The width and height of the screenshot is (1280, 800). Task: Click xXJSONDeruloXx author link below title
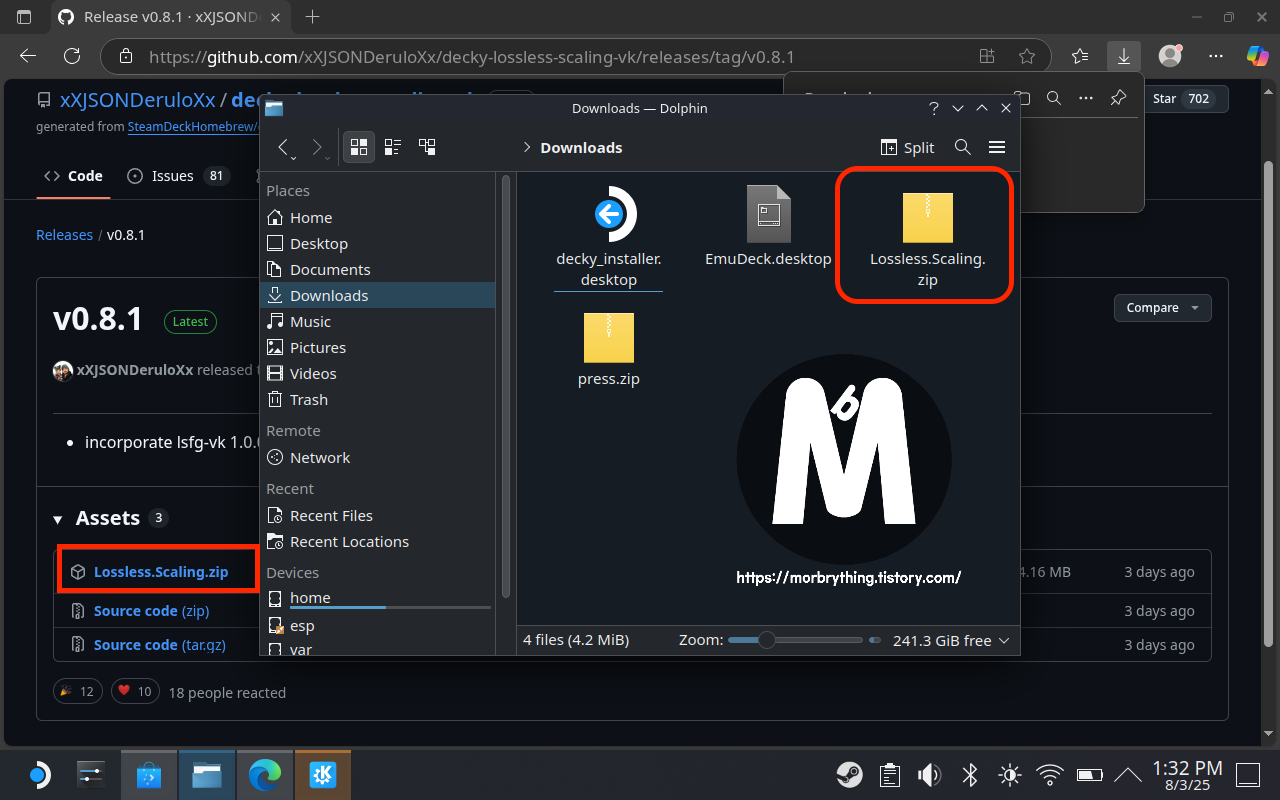[134, 370]
